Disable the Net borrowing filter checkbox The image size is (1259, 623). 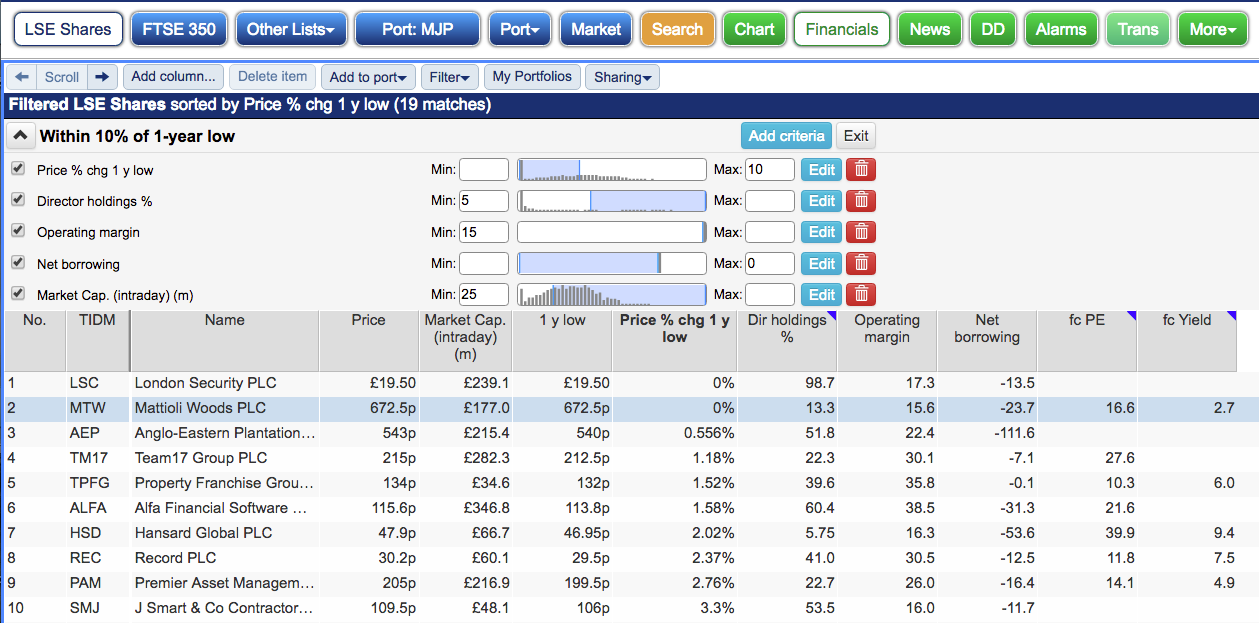17,263
